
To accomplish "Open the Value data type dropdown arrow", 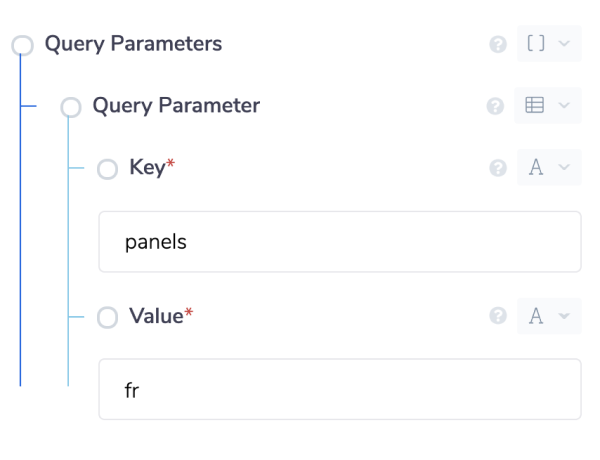I will pos(564,317).
